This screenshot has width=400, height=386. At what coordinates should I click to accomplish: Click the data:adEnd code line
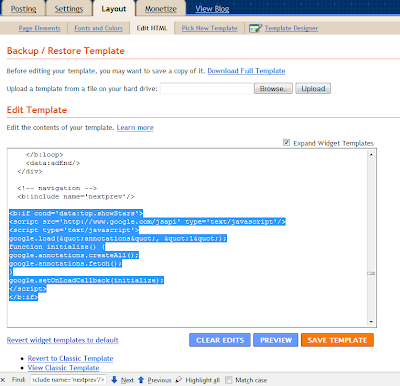click(53, 163)
